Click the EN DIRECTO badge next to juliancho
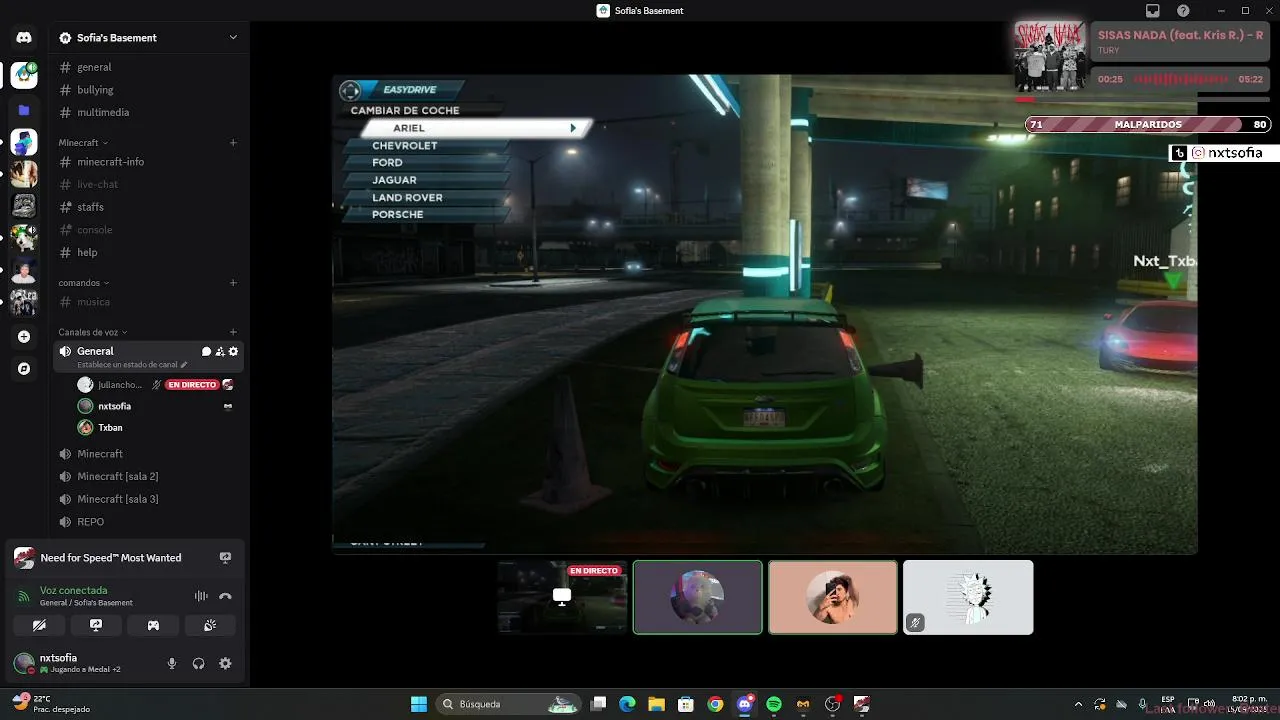The width and height of the screenshot is (1280, 720). pyautogui.click(x=191, y=385)
